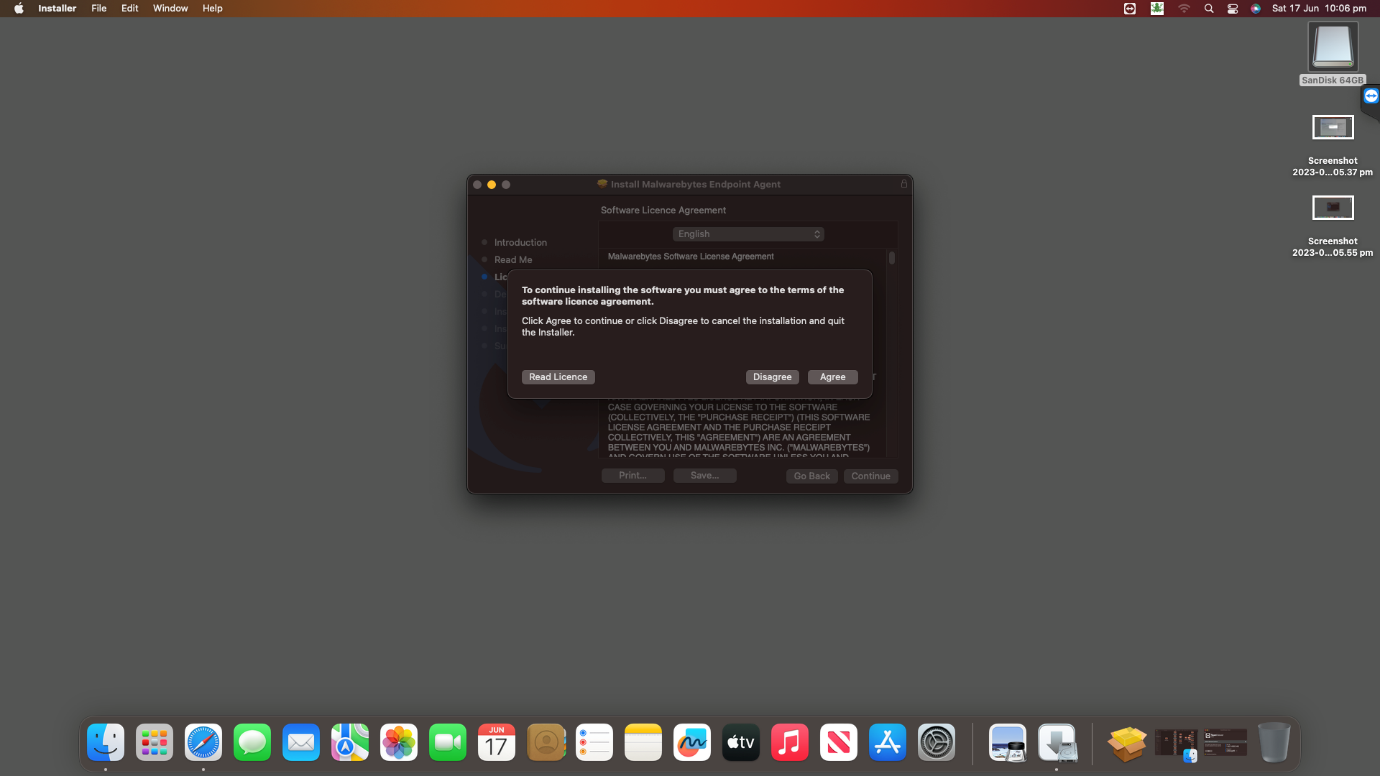Open Maps from the dock
Image resolution: width=1380 pixels, height=776 pixels.
coord(350,742)
